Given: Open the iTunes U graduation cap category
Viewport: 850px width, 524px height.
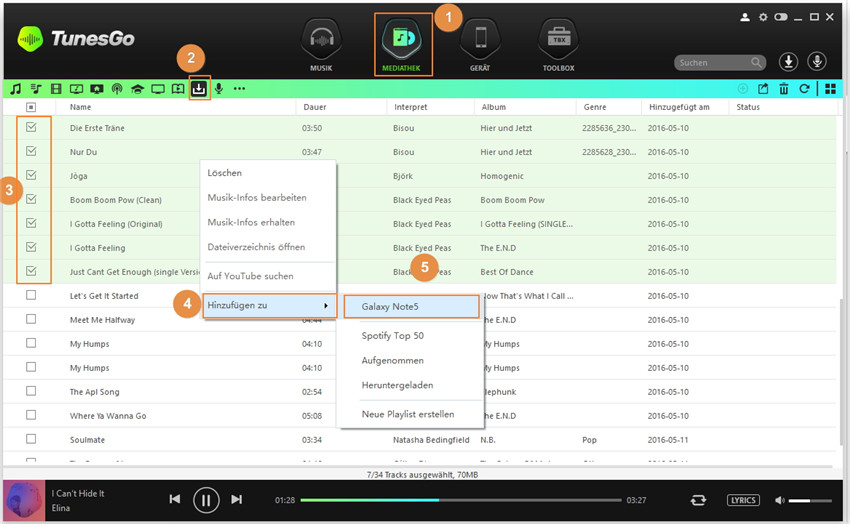Looking at the screenshot, I should pos(137,89).
